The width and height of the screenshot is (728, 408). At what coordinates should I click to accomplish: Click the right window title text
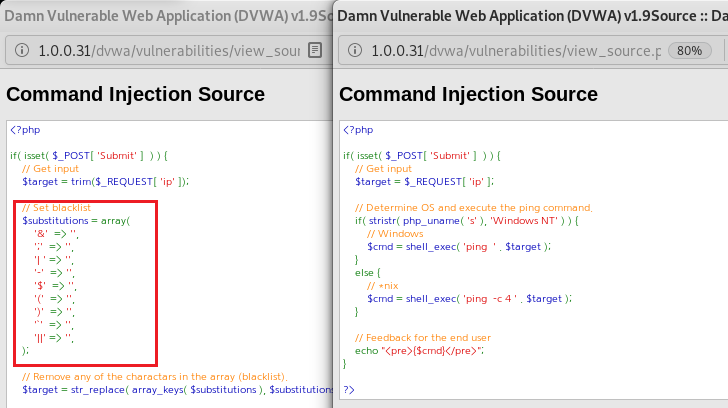pos(532,16)
